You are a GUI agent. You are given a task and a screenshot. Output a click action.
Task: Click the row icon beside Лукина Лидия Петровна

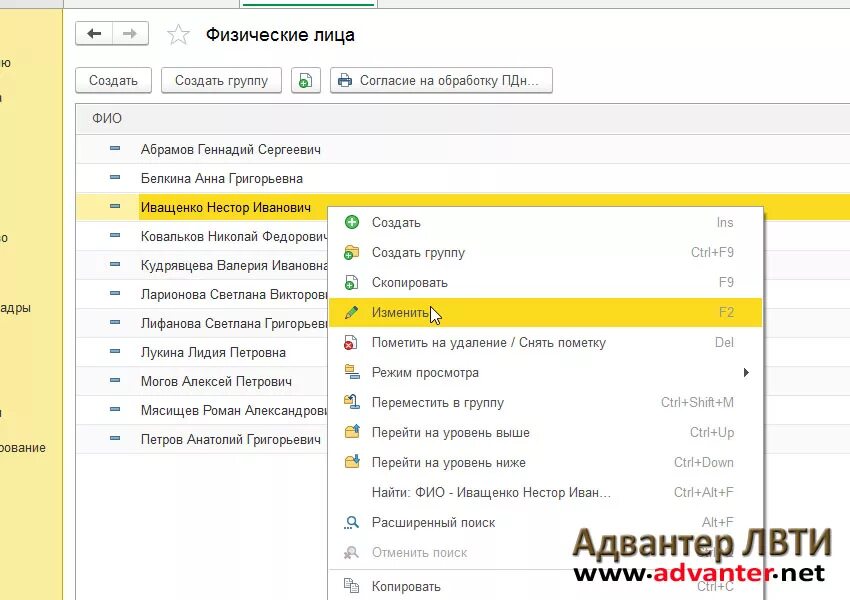pos(114,351)
